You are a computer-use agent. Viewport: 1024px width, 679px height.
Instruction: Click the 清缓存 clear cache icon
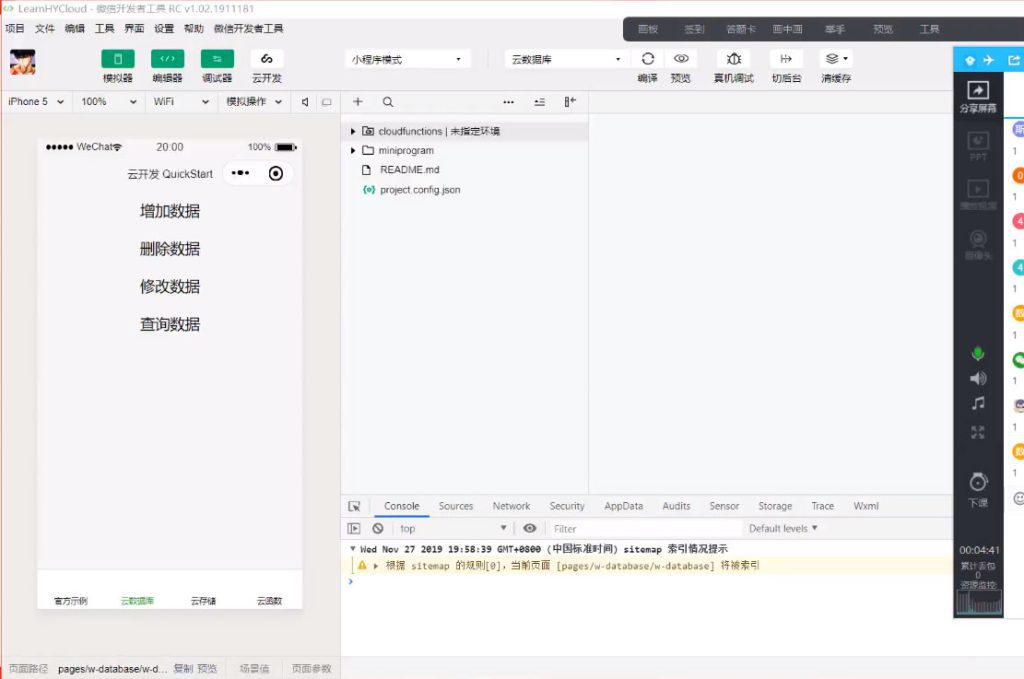[835, 59]
